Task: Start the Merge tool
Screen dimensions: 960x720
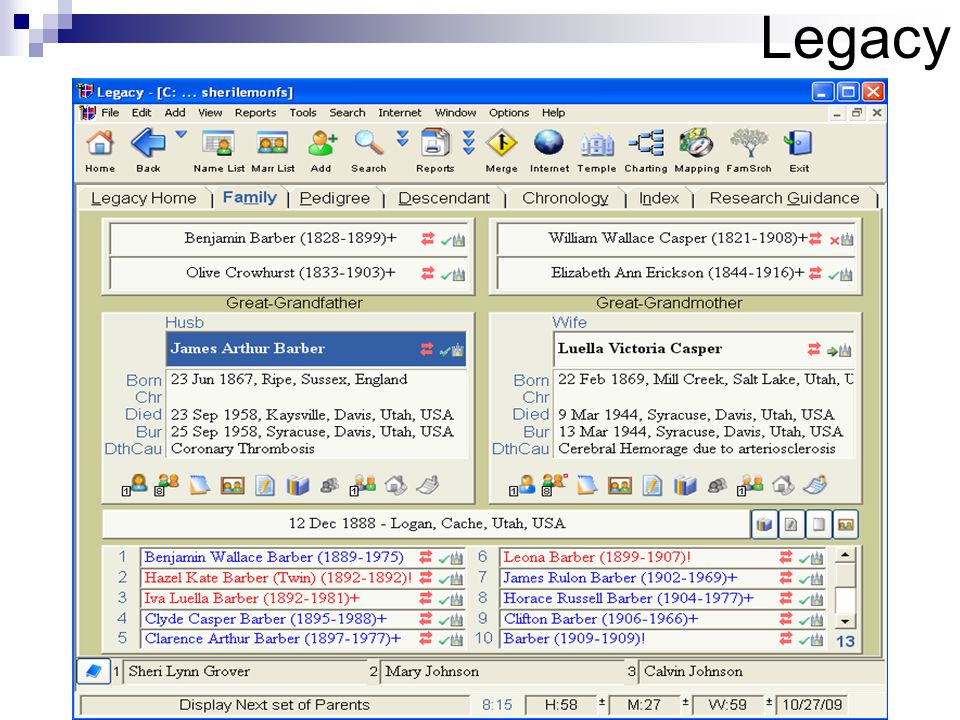Action: click(501, 143)
